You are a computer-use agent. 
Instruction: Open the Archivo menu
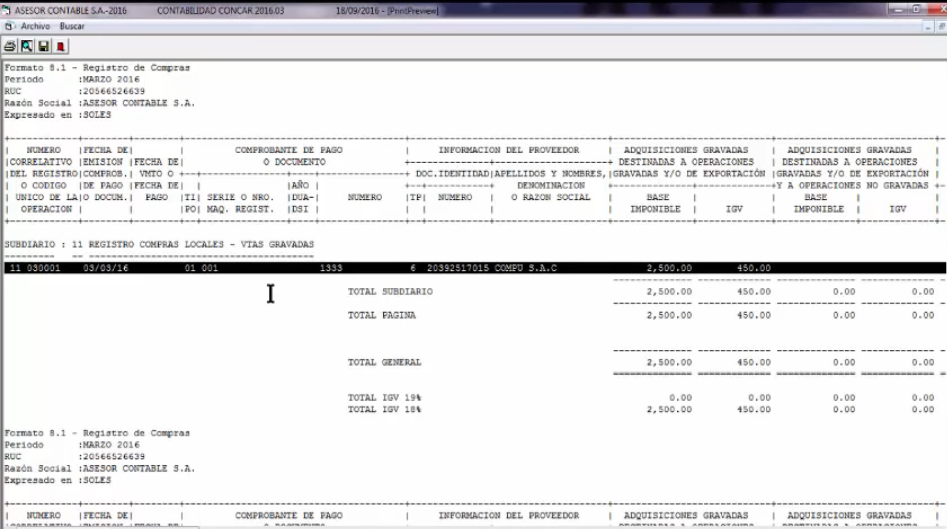click(x=35, y=27)
